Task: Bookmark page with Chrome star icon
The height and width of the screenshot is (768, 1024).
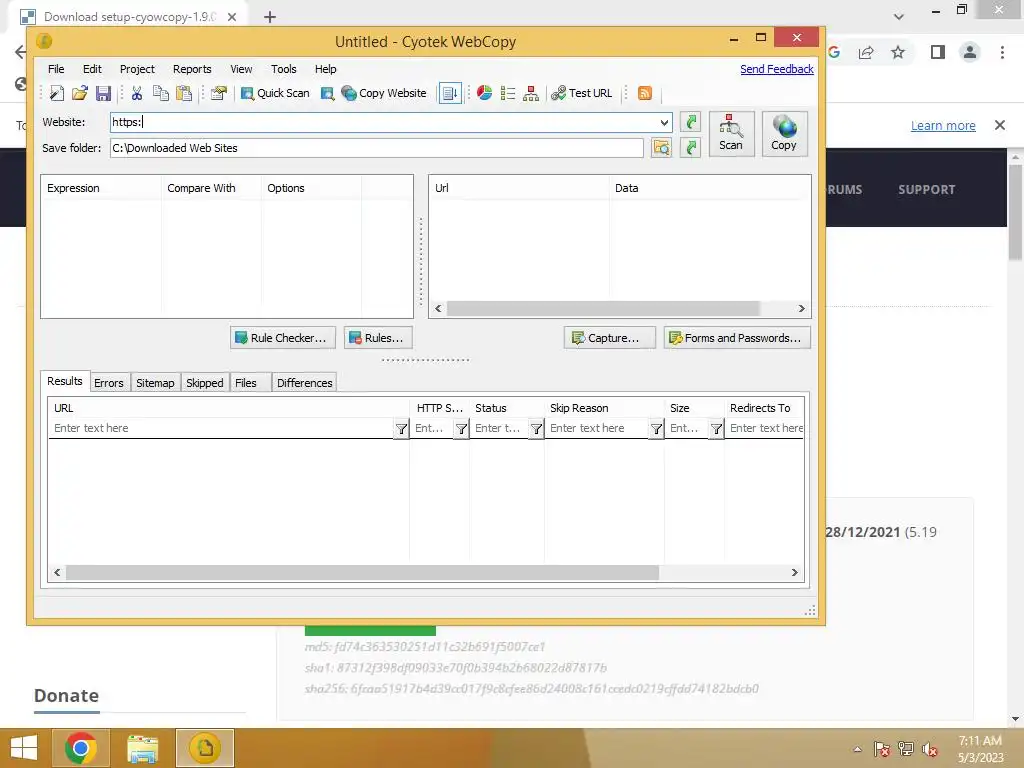Action: [x=898, y=52]
